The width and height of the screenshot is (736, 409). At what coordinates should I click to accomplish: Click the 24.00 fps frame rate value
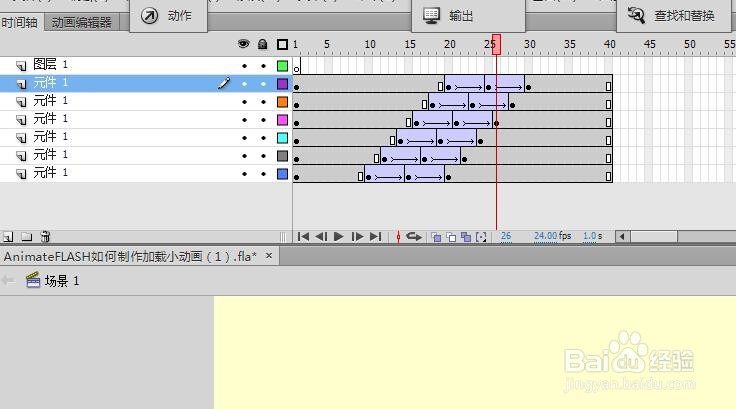(545, 236)
